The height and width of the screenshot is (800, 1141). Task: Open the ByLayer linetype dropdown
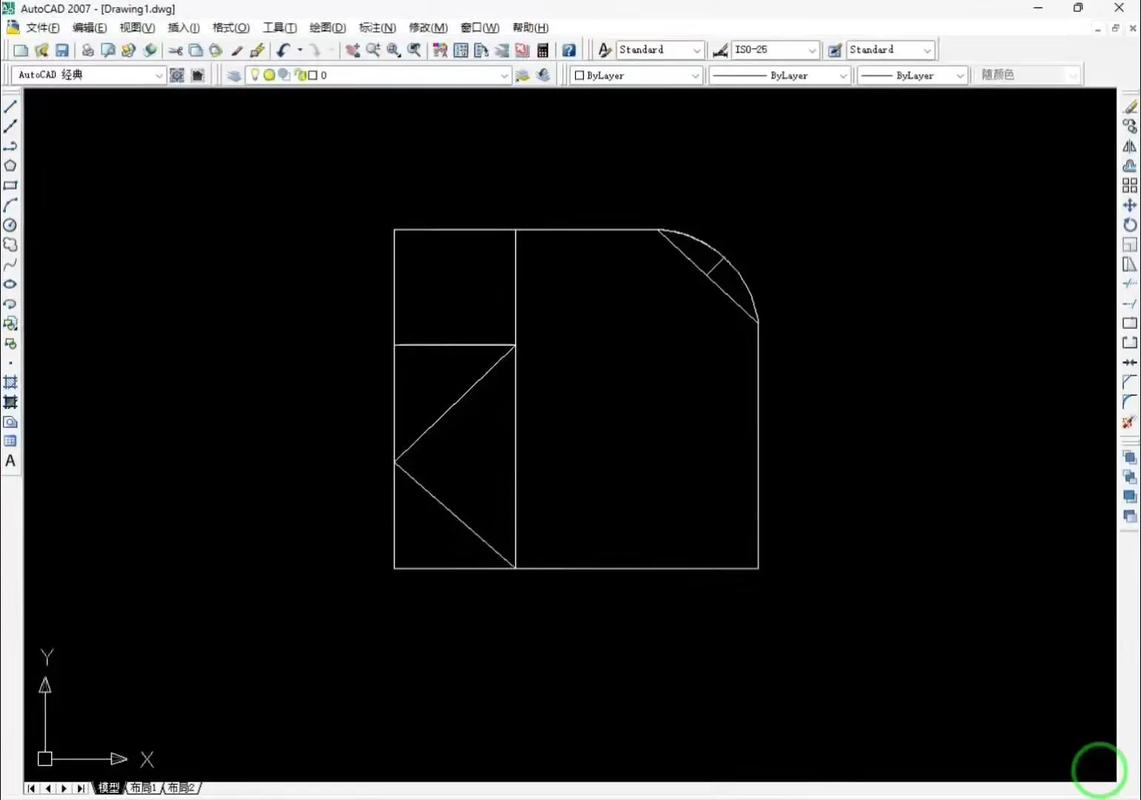point(843,75)
